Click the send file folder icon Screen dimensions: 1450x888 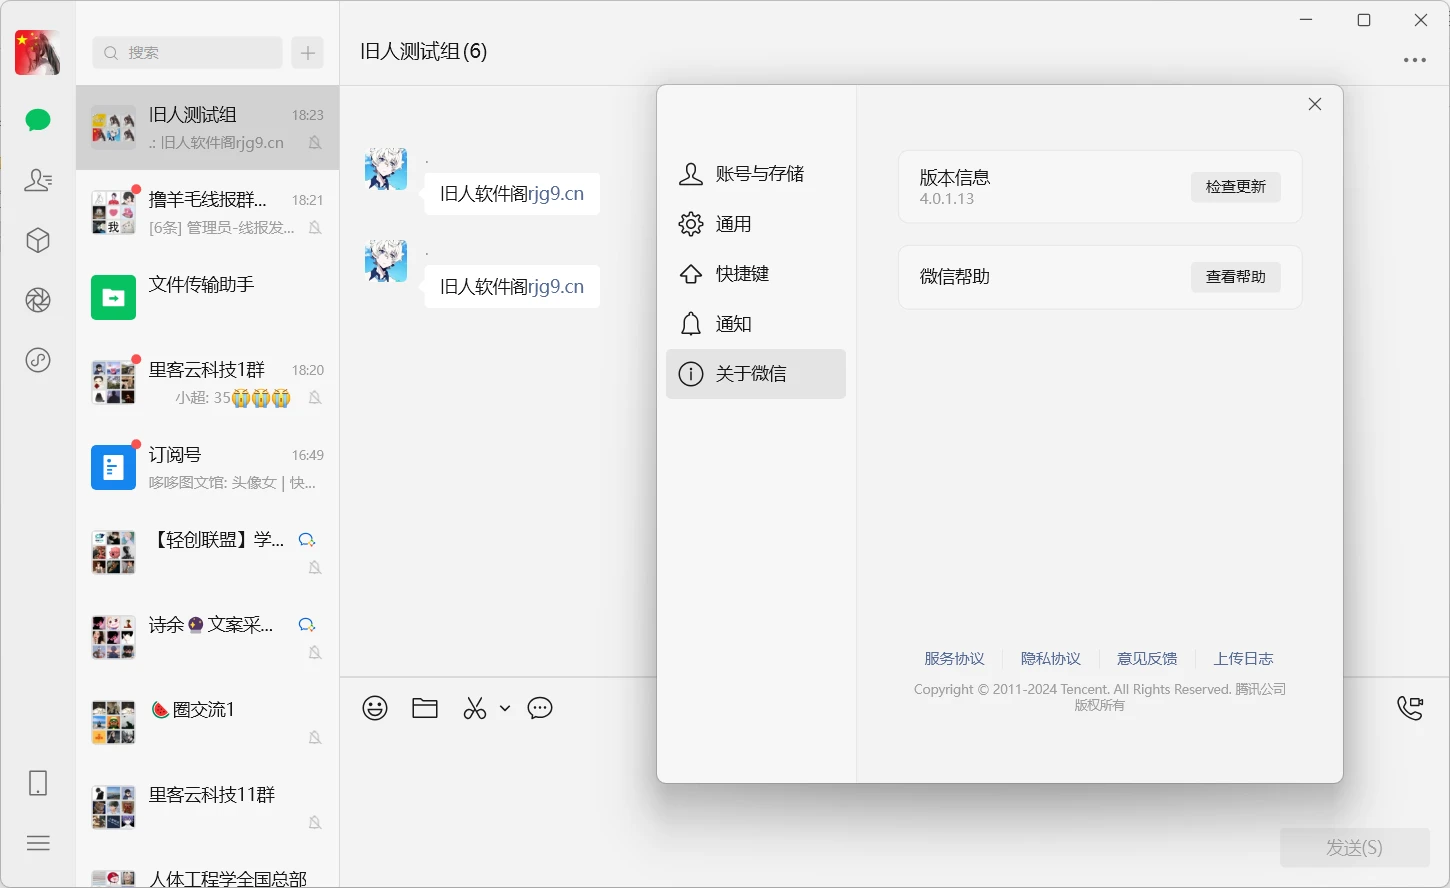click(x=425, y=708)
